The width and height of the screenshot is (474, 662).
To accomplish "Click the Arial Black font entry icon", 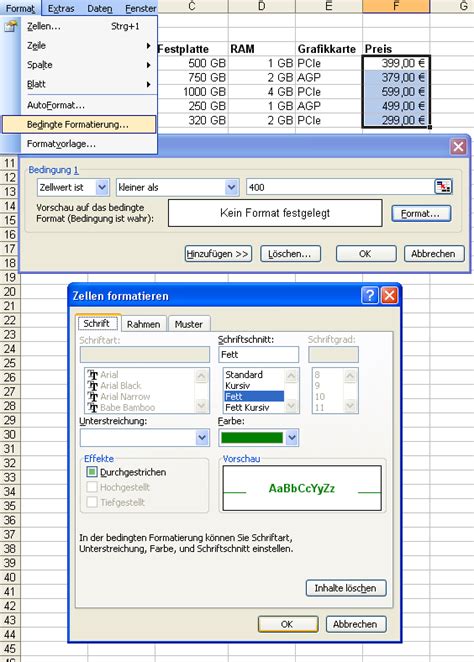I will 93,386.
